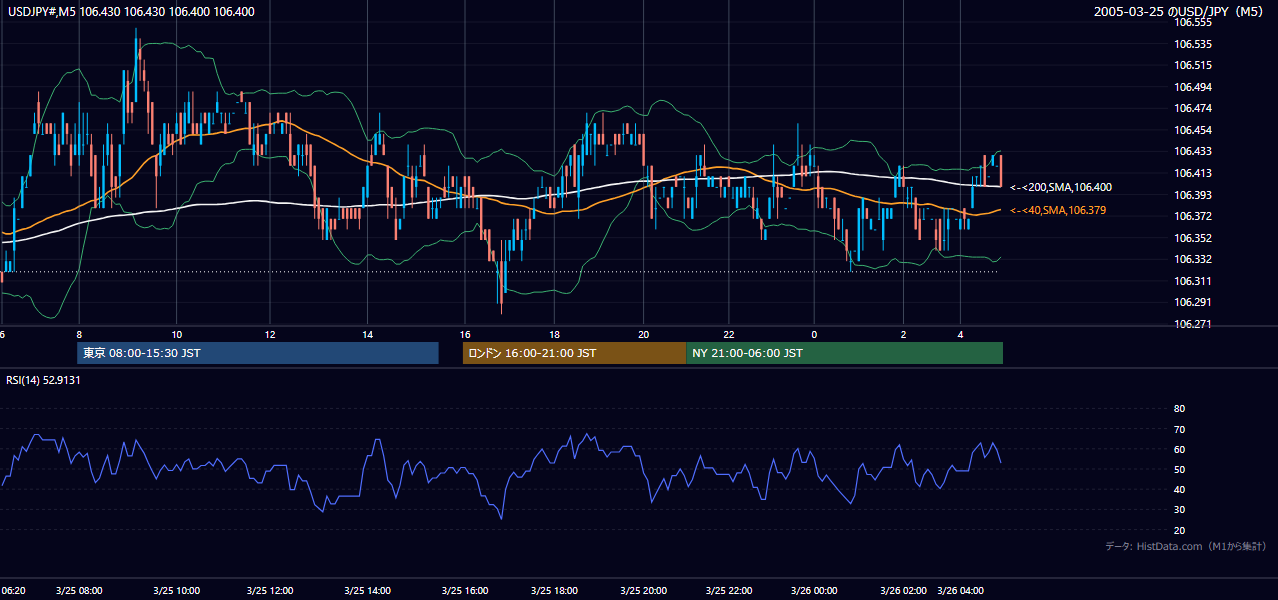Click hour label 12 below price chart

[x=270, y=334]
